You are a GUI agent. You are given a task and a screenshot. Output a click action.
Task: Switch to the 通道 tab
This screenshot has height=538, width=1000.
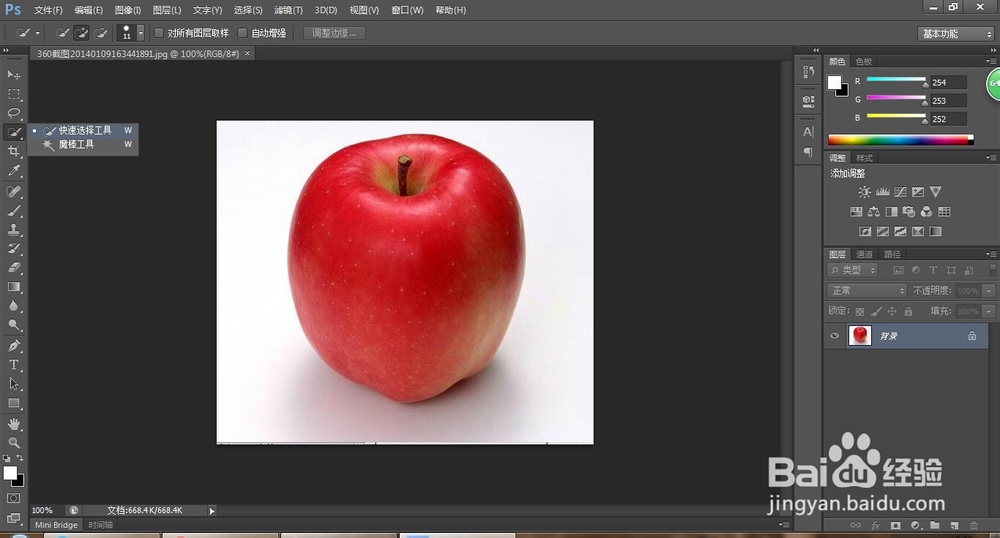click(864, 254)
